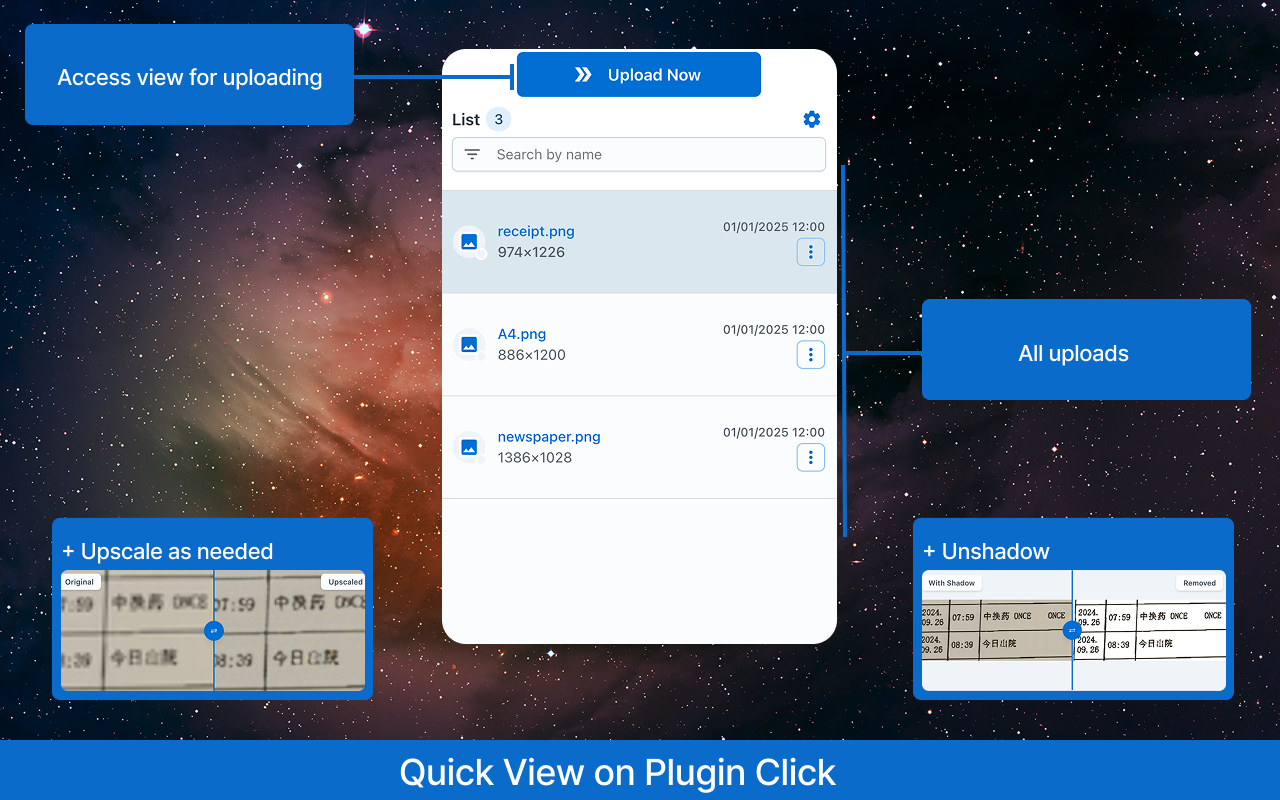Click the image icon beside receipt.png

pos(468,242)
